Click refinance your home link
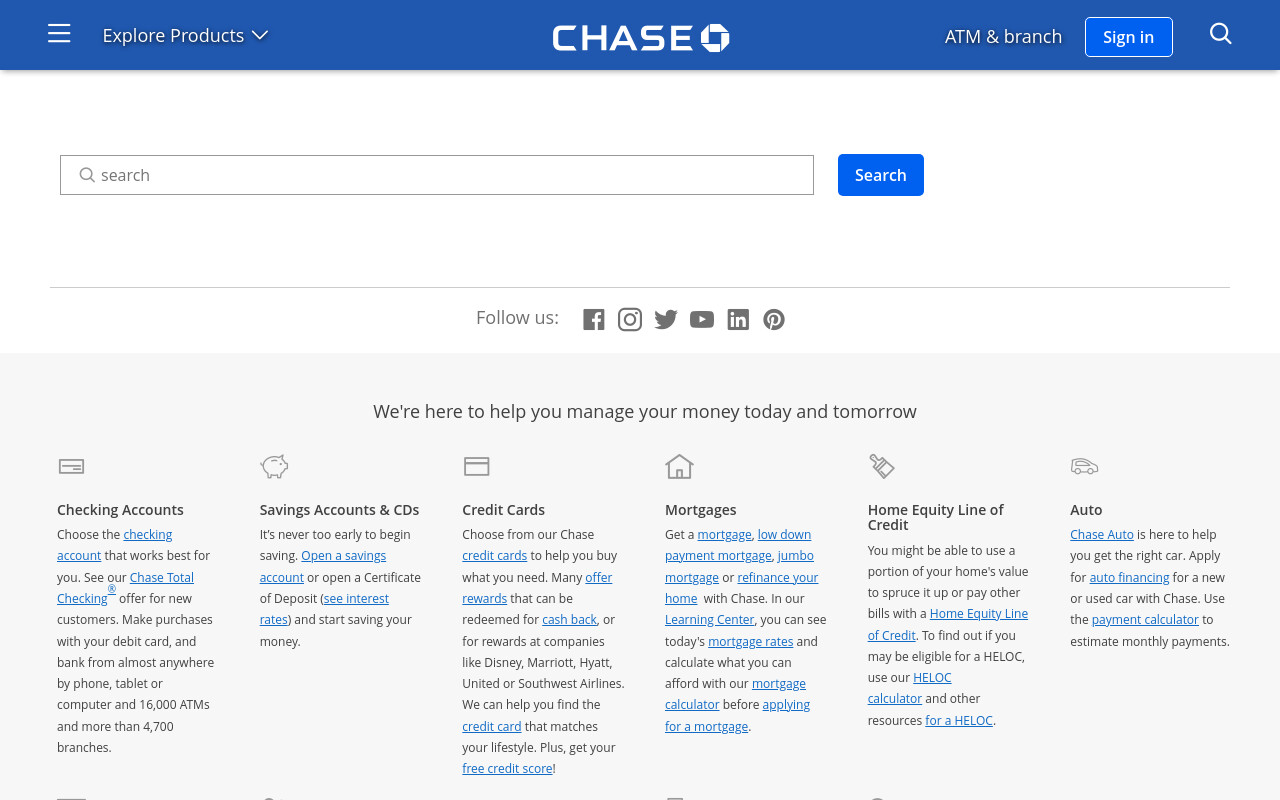 pos(741,588)
